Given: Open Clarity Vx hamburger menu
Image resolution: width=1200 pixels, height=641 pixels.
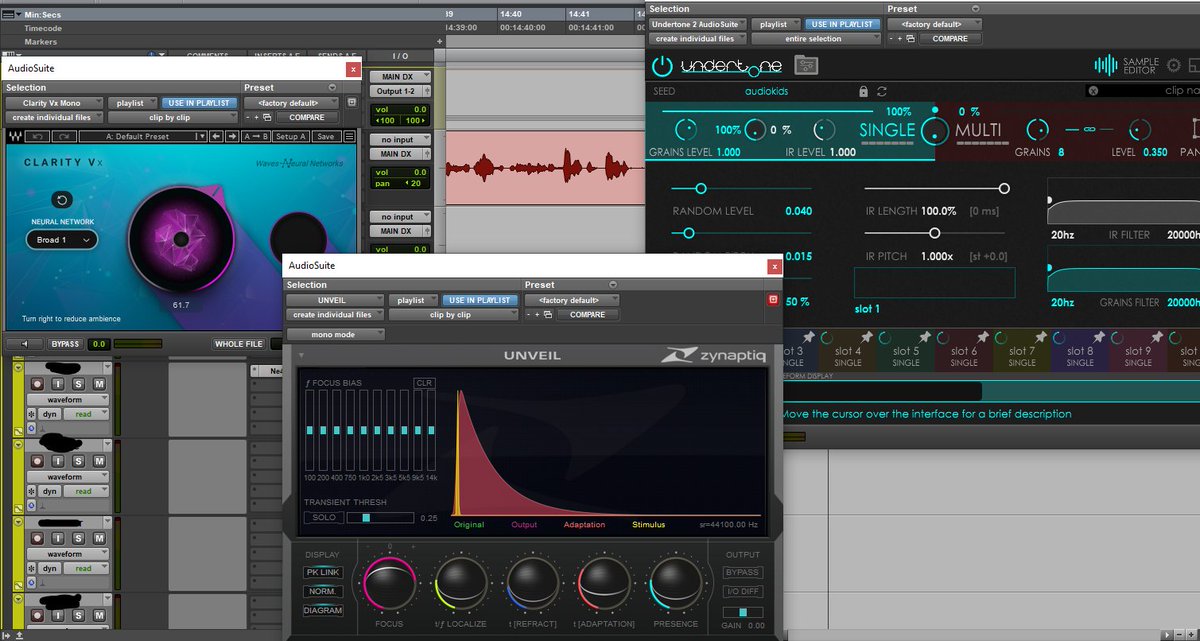Looking at the screenshot, I should point(351,136).
